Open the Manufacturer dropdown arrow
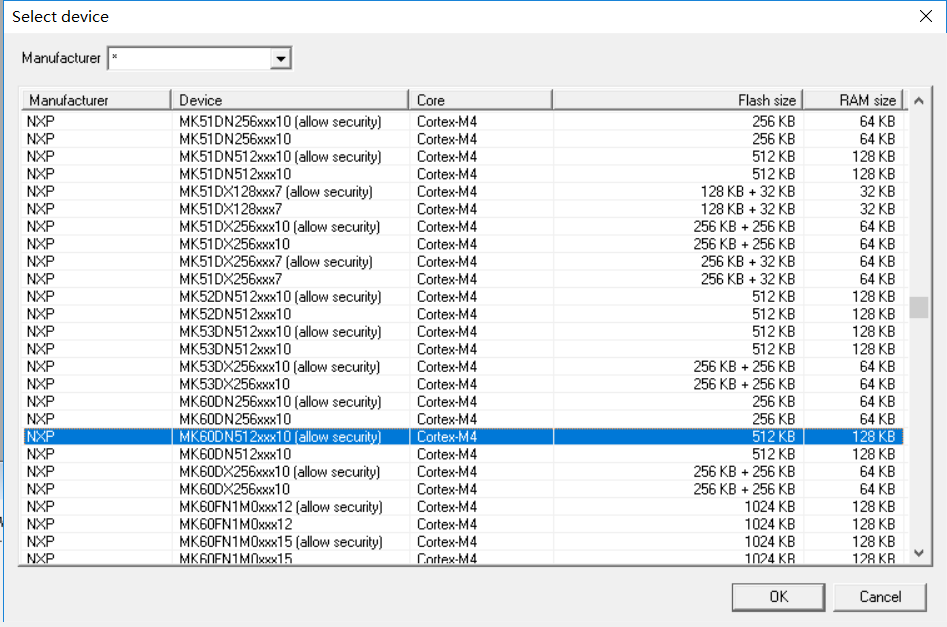Screen dimensions: 947x627 point(280,59)
